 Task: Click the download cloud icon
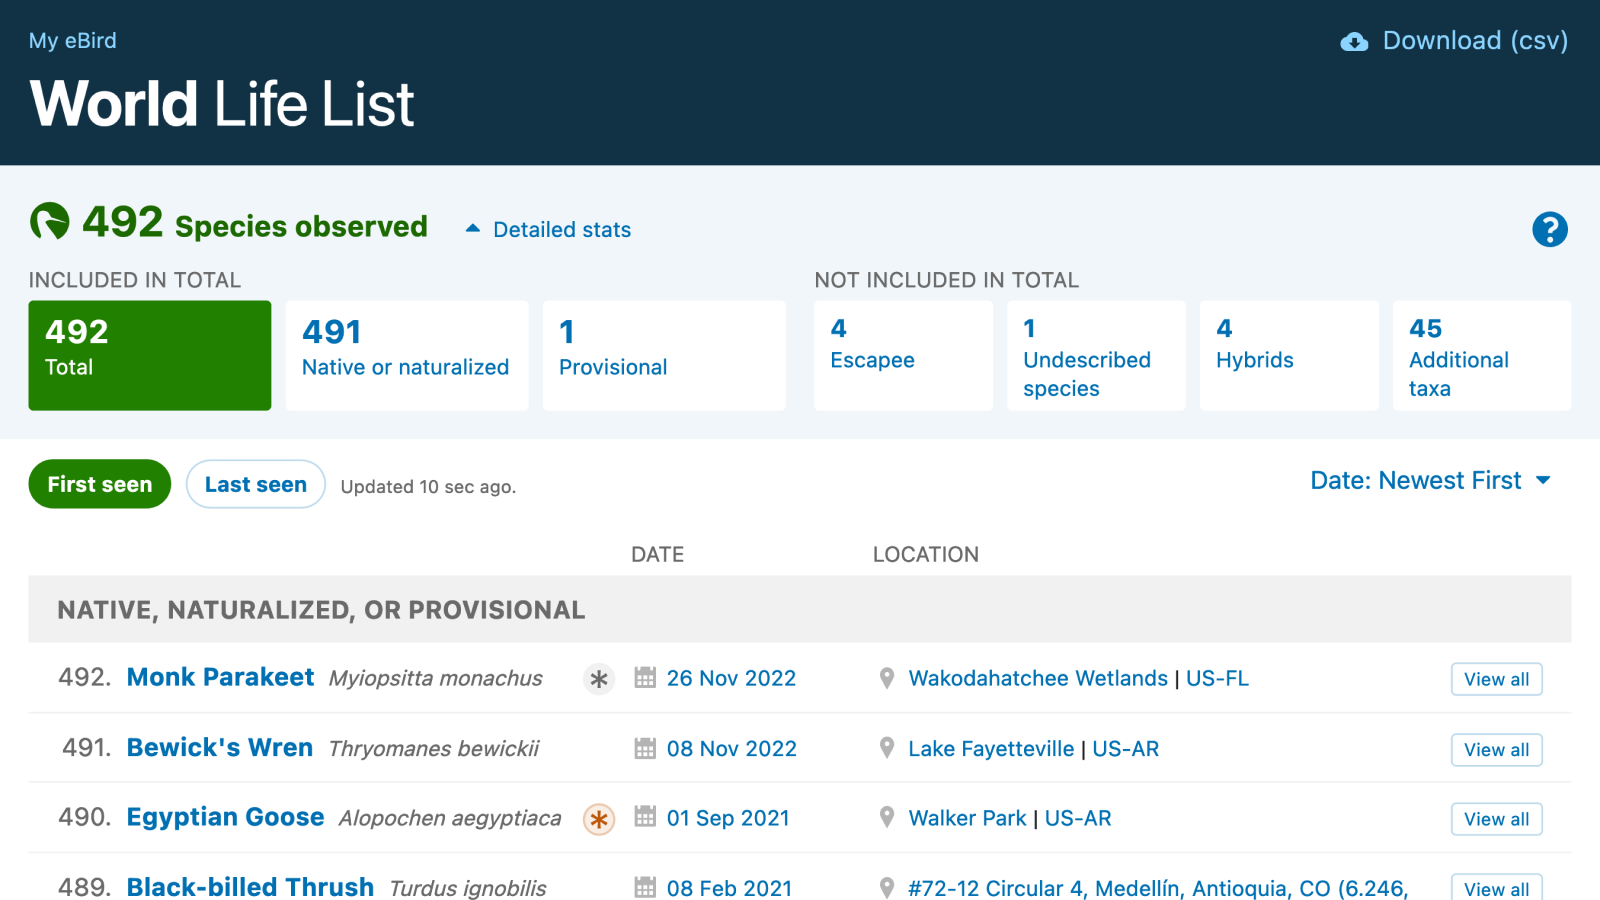[1354, 41]
